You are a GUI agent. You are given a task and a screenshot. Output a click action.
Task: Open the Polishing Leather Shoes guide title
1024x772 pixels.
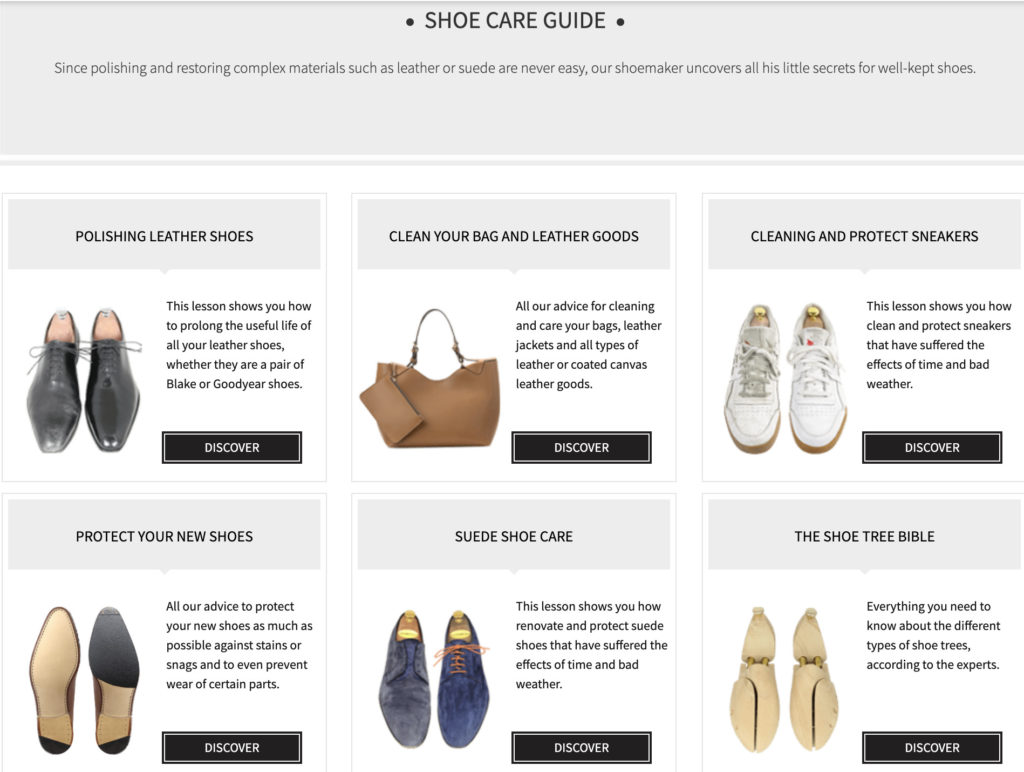click(x=163, y=236)
